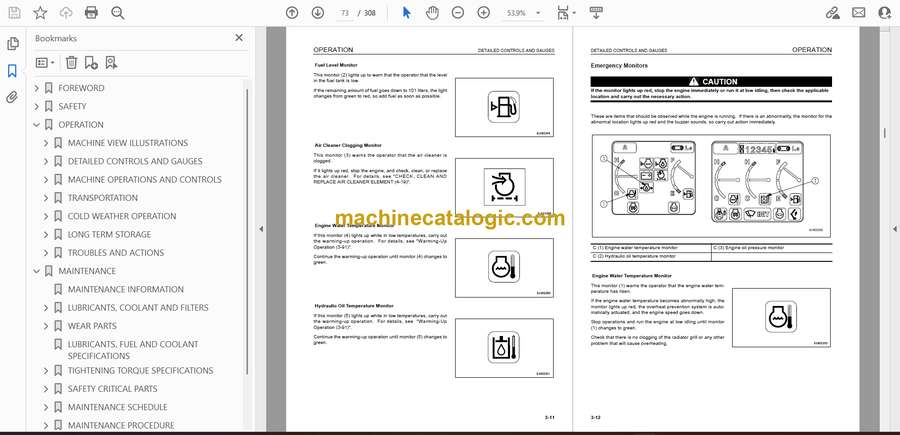Image resolution: width=900 pixels, height=435 pixels.
Task: Print the document with printer icon
Action: pyautogui.click(x=91, y=13)
